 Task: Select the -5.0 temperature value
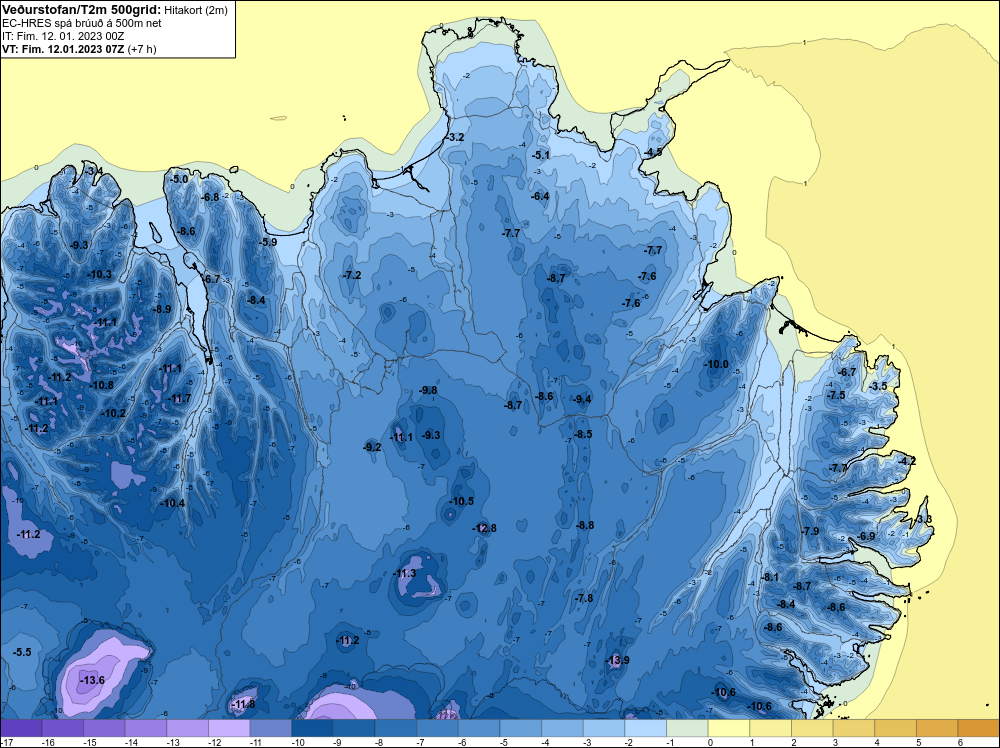point(179,179)
